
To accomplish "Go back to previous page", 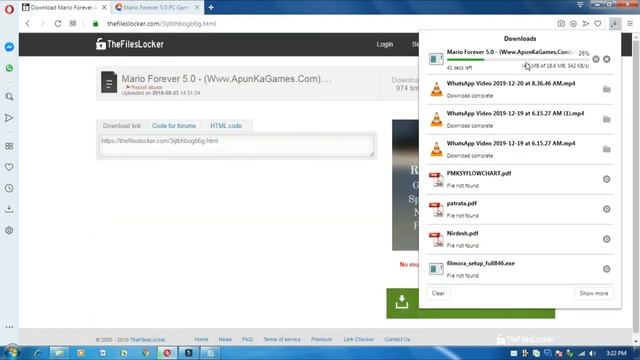I will point(28,24).
